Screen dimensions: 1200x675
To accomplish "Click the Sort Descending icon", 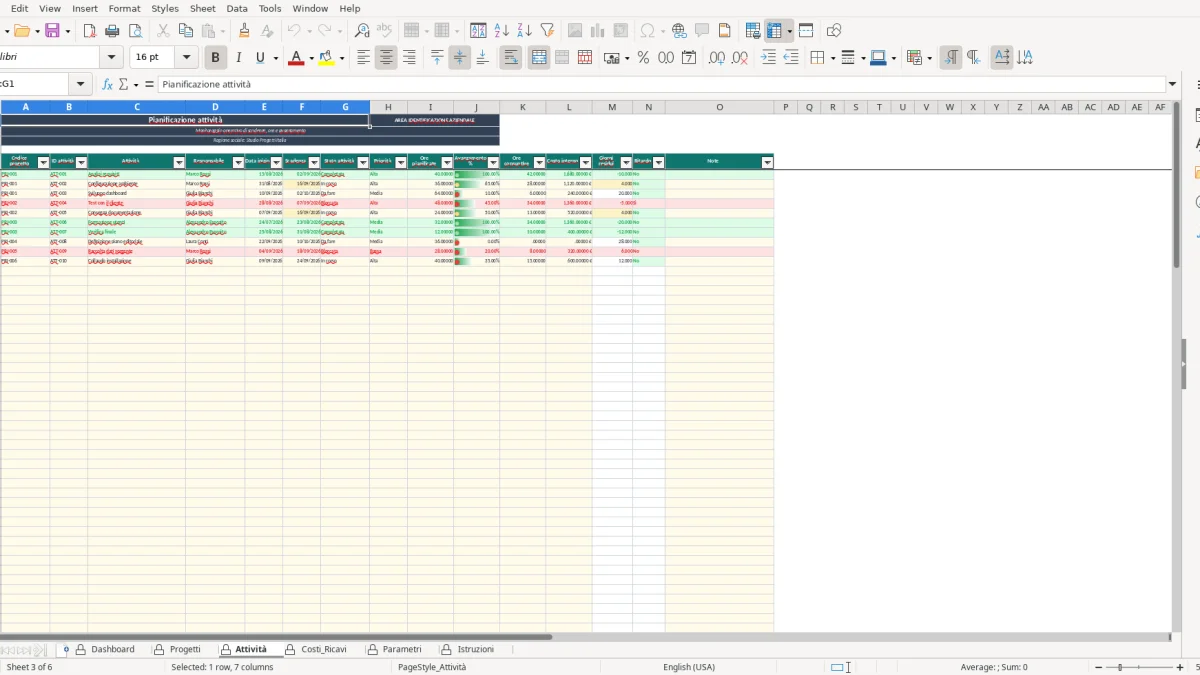I will [x=524, y=31].
